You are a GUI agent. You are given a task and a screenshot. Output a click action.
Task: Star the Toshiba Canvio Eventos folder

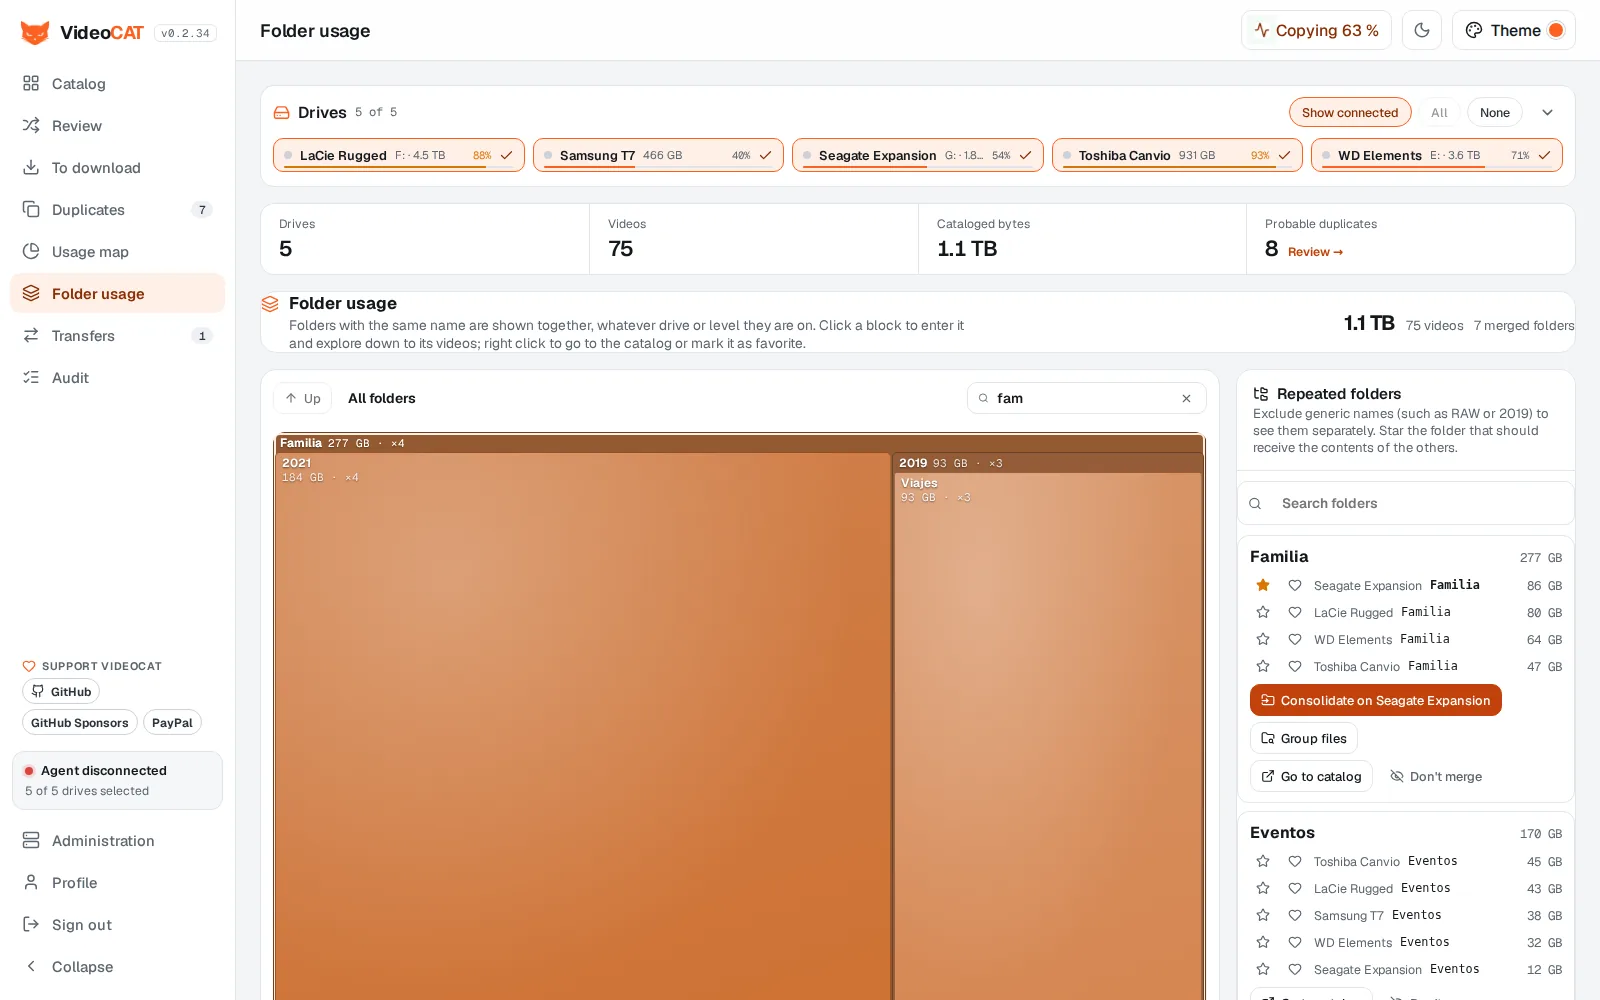pyautogui.click(x=1263, y=861)
